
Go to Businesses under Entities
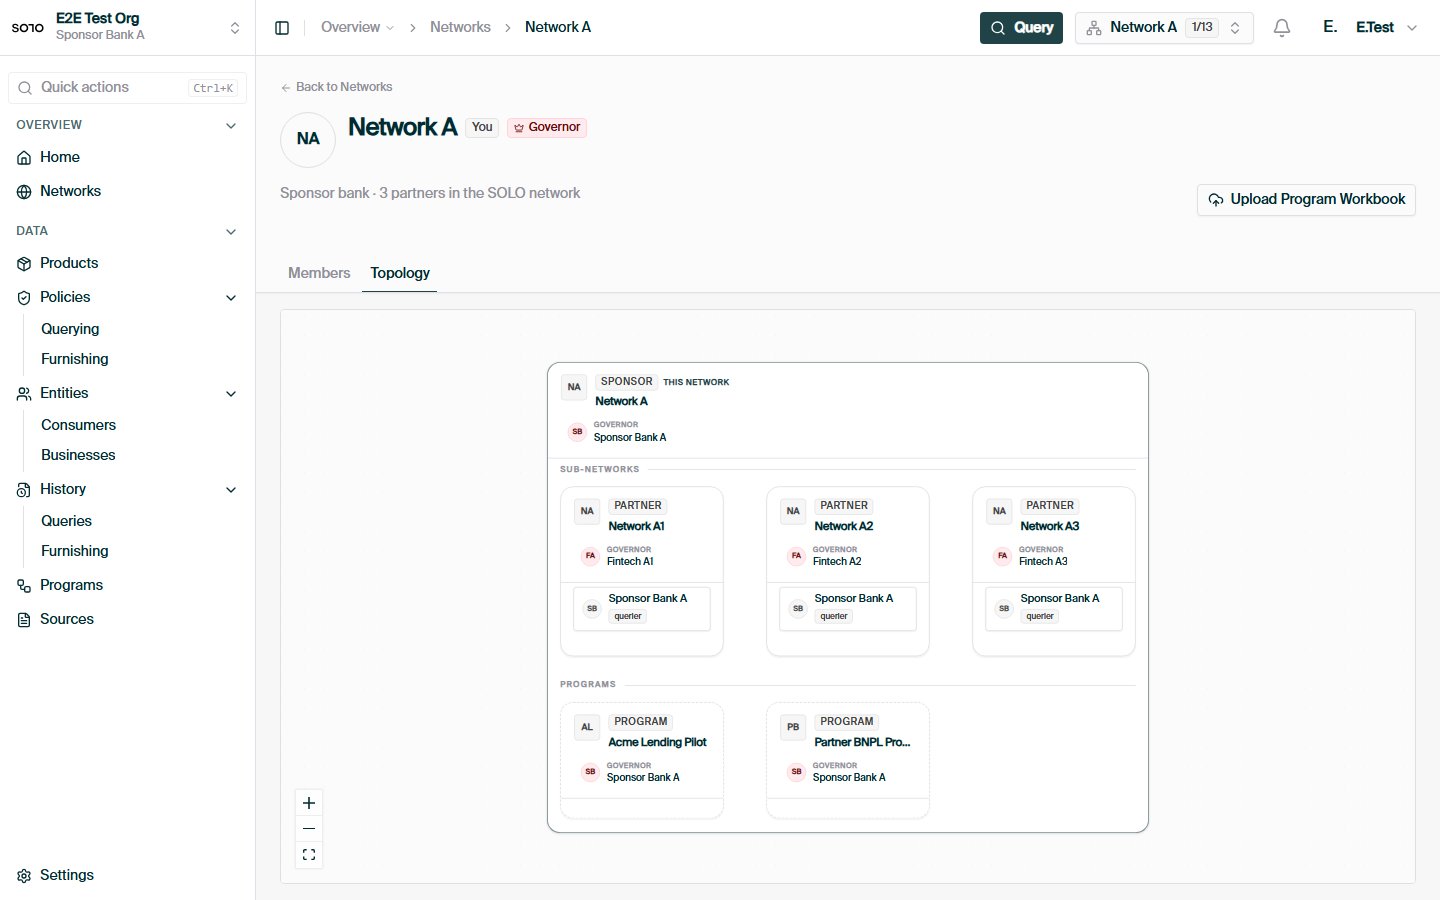tap(78, 455)
